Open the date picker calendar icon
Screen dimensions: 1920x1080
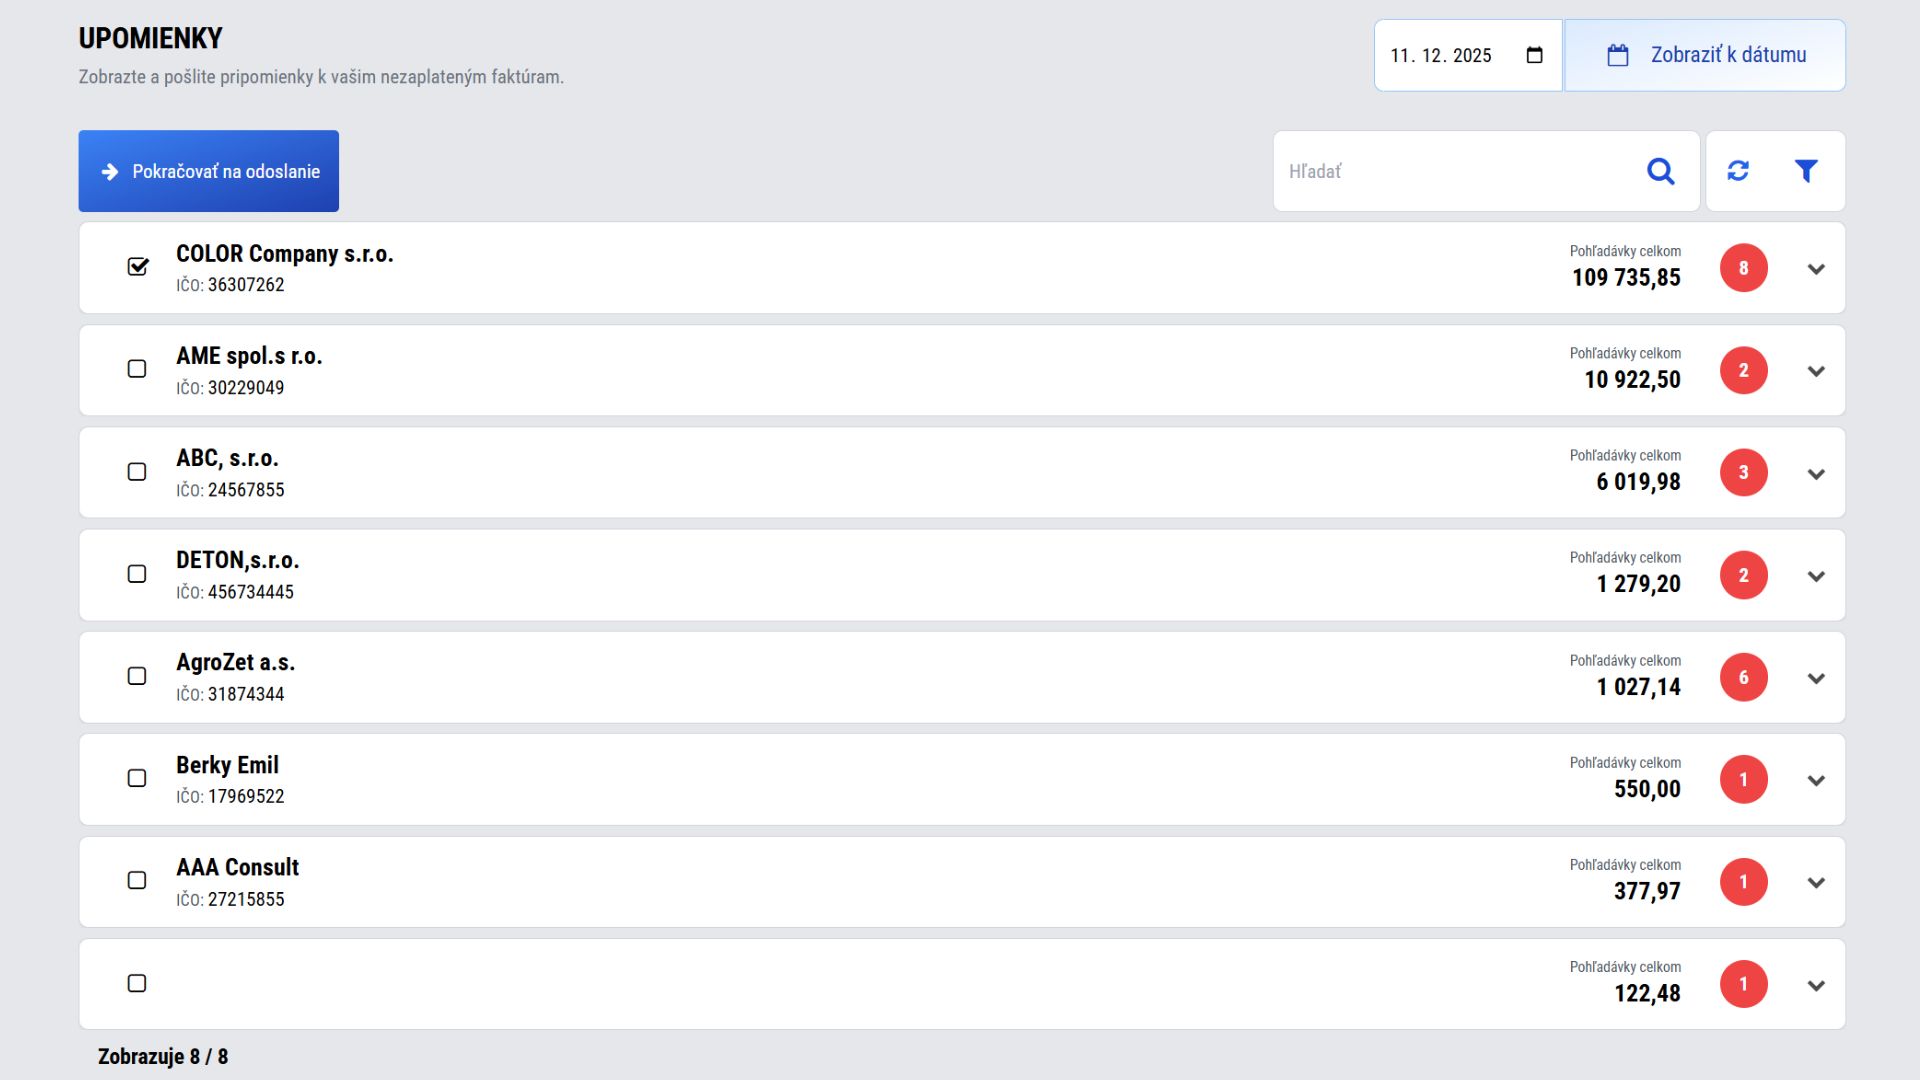click(1535, 56)
